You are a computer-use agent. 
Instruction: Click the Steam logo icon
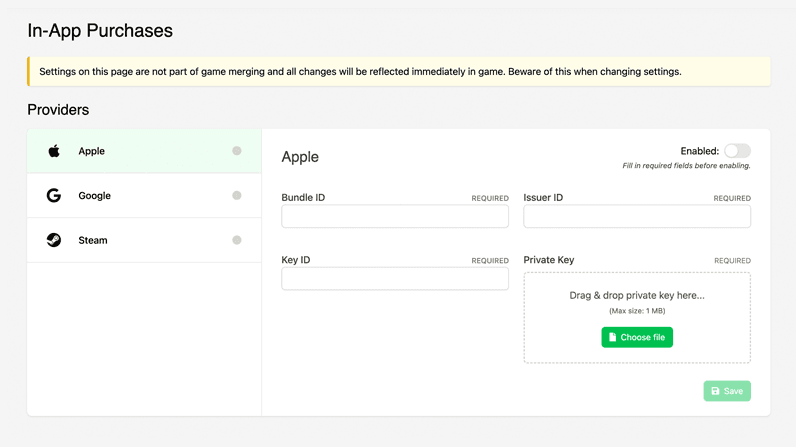click(x=54, y=240)
